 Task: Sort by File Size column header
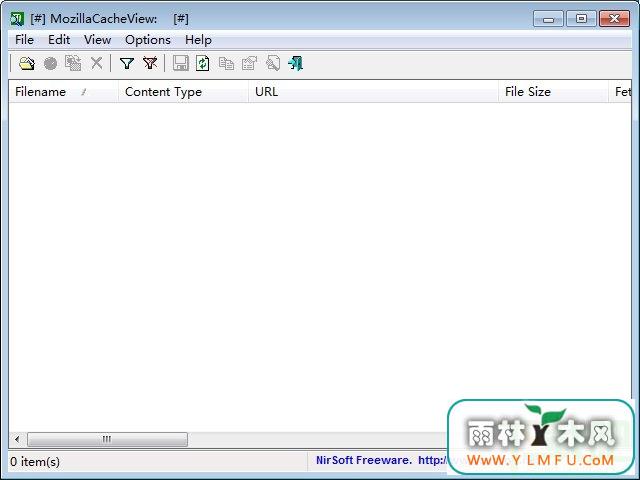coord(553,92)
